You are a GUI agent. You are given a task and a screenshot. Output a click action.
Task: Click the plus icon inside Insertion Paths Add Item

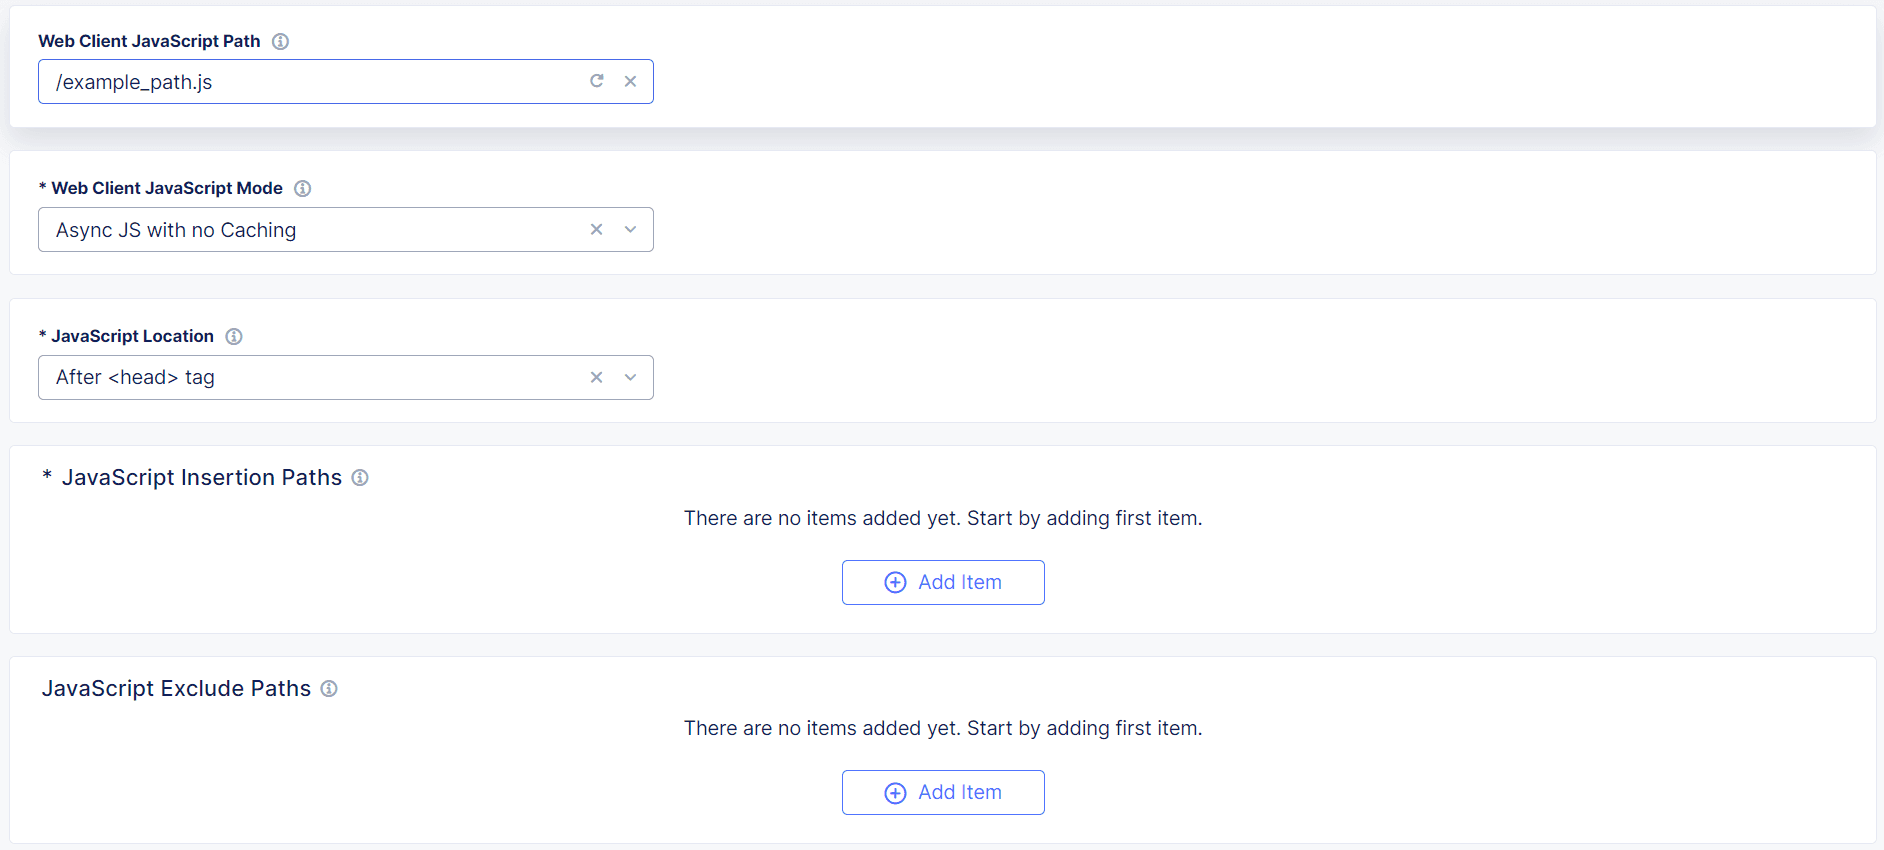[893, 582]
